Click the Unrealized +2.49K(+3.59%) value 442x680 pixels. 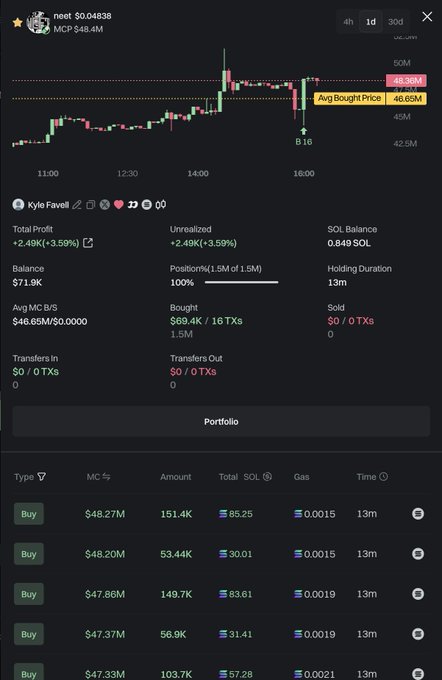point(203,243)
